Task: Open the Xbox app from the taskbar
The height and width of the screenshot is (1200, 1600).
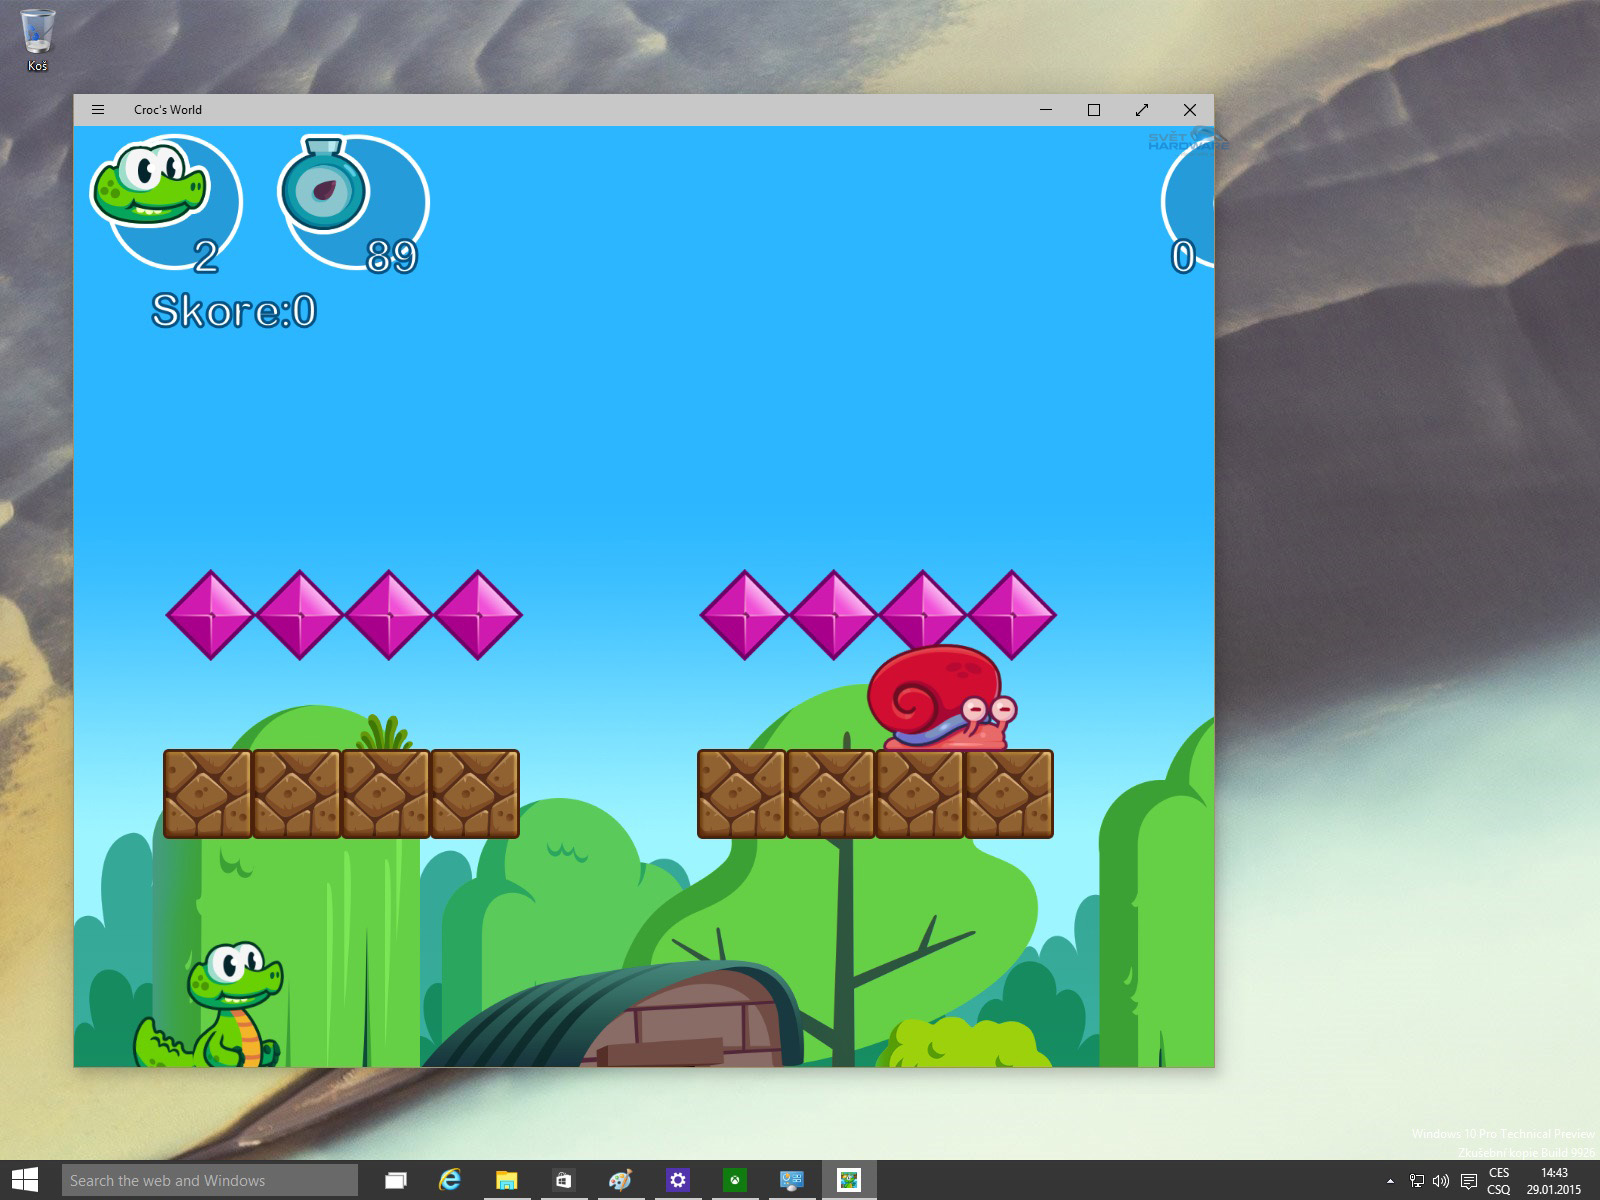Action: pyautogui.click(x=735, y=1180)
